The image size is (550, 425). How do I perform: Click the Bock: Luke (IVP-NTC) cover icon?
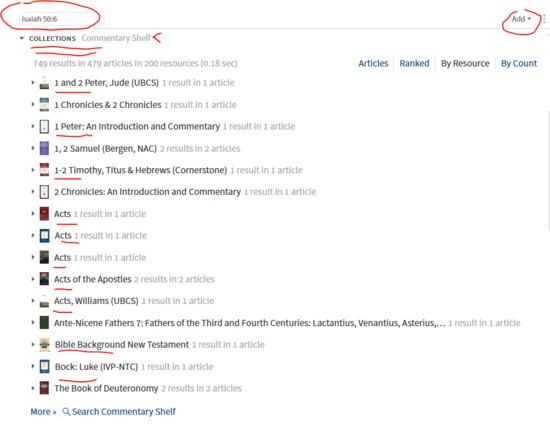click(x=44, y=366)
